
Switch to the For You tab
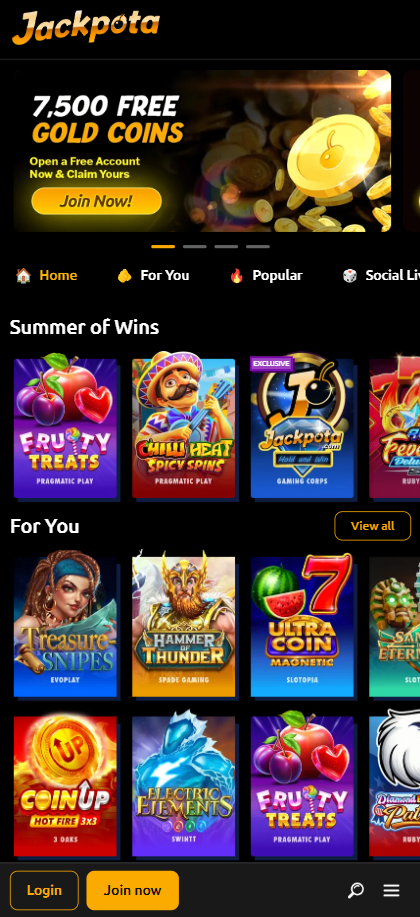[164, 275]
